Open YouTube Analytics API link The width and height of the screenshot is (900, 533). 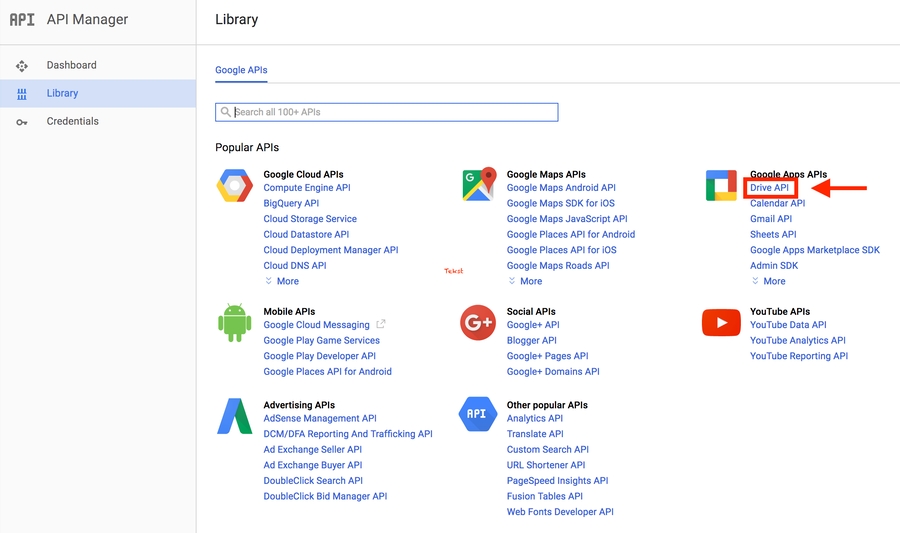tap(798, 340)
